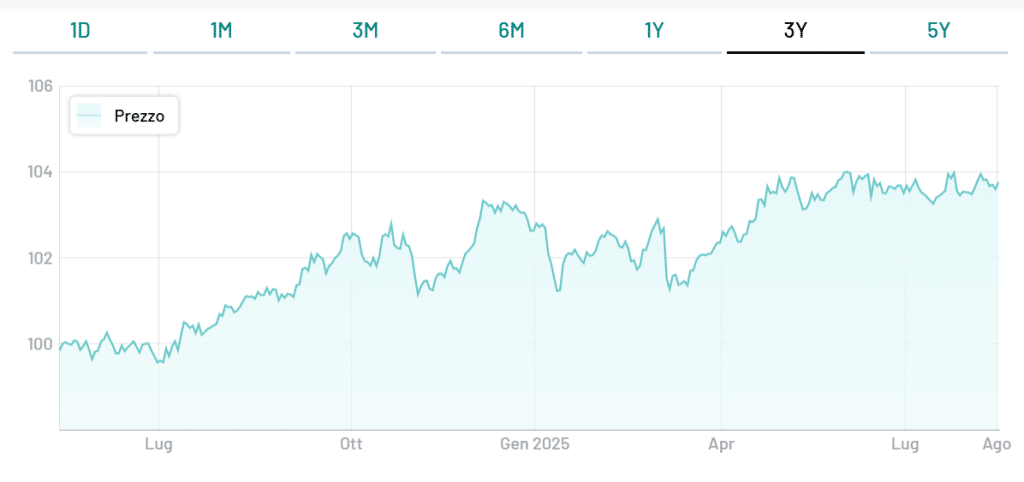Select the 102 y-axis tick label
1024x482 pixels.
click(x=40, y=258)
